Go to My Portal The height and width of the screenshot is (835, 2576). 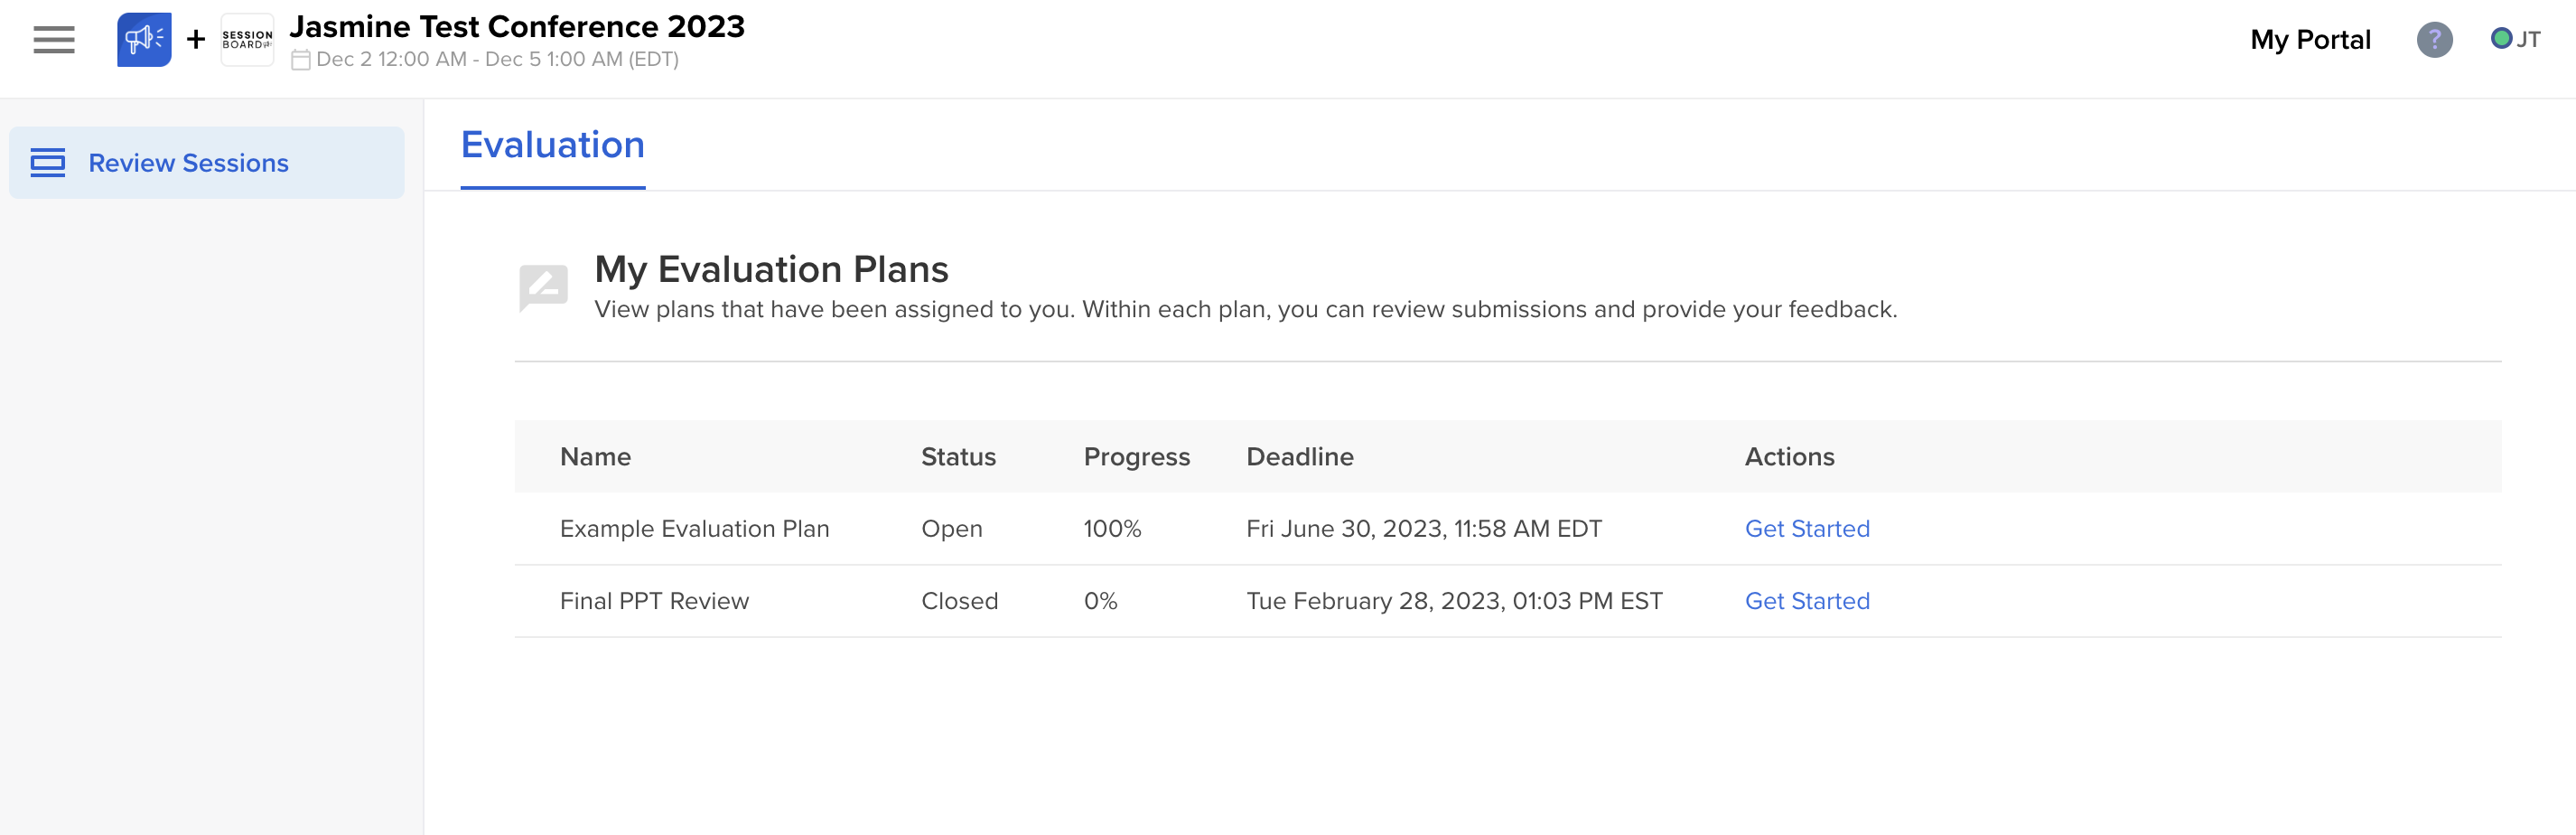pos(2310,40)
